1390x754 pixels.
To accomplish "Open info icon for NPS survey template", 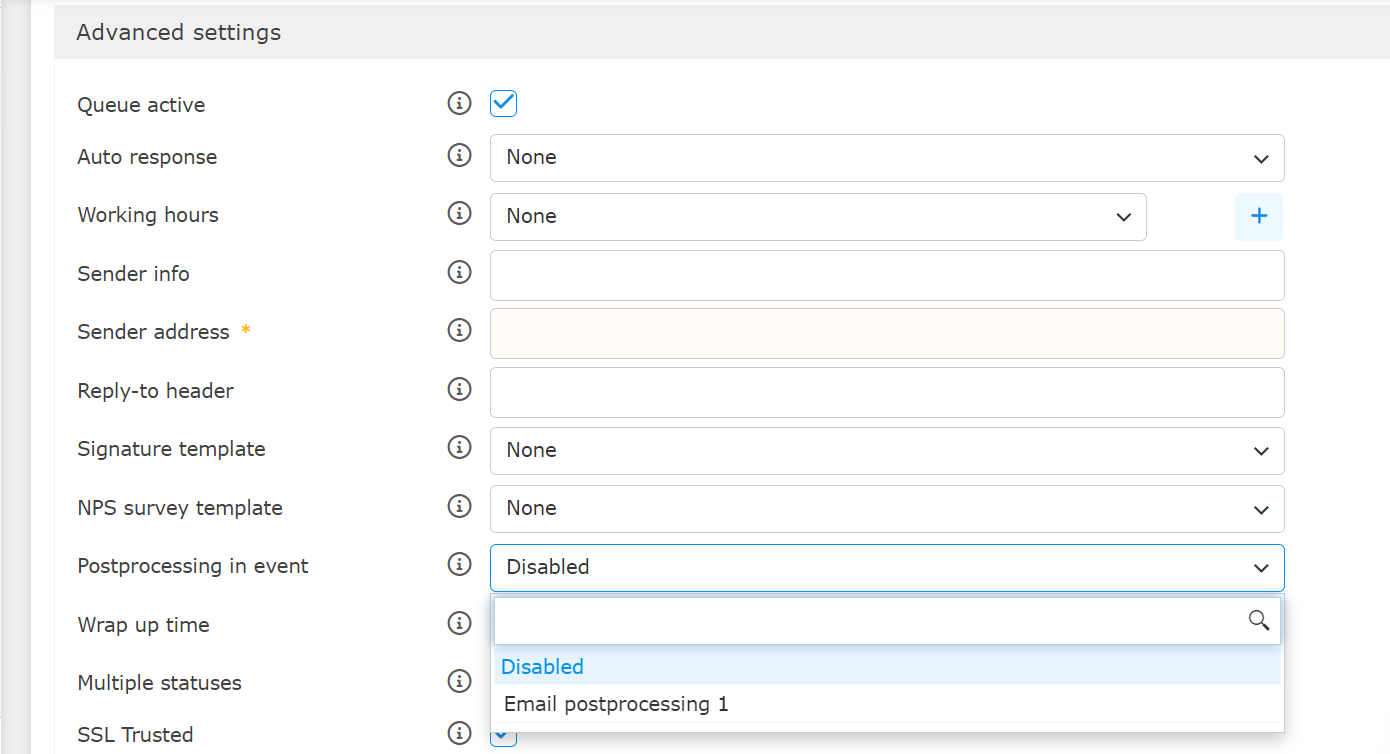I will [x=459, y=506].
